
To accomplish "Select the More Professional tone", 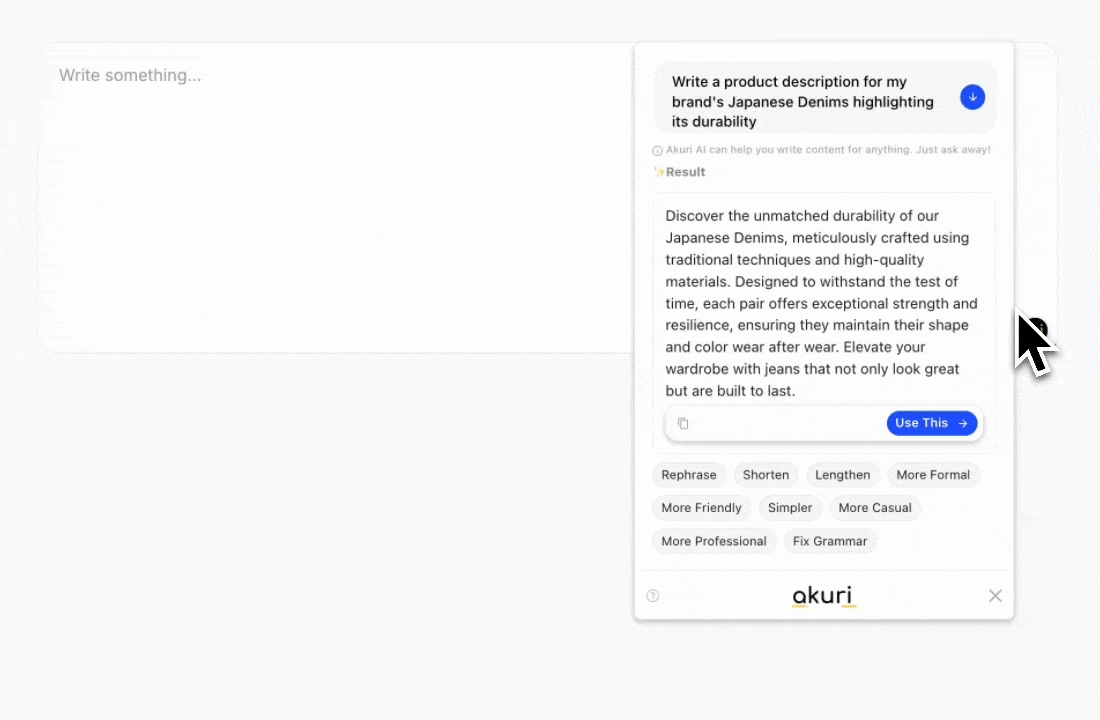I will click(x=713, y=541).
